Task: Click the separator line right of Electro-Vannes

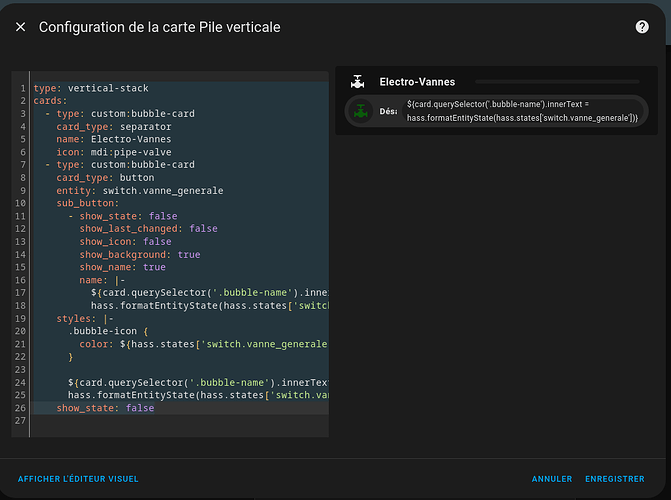Action: [557, 81]
